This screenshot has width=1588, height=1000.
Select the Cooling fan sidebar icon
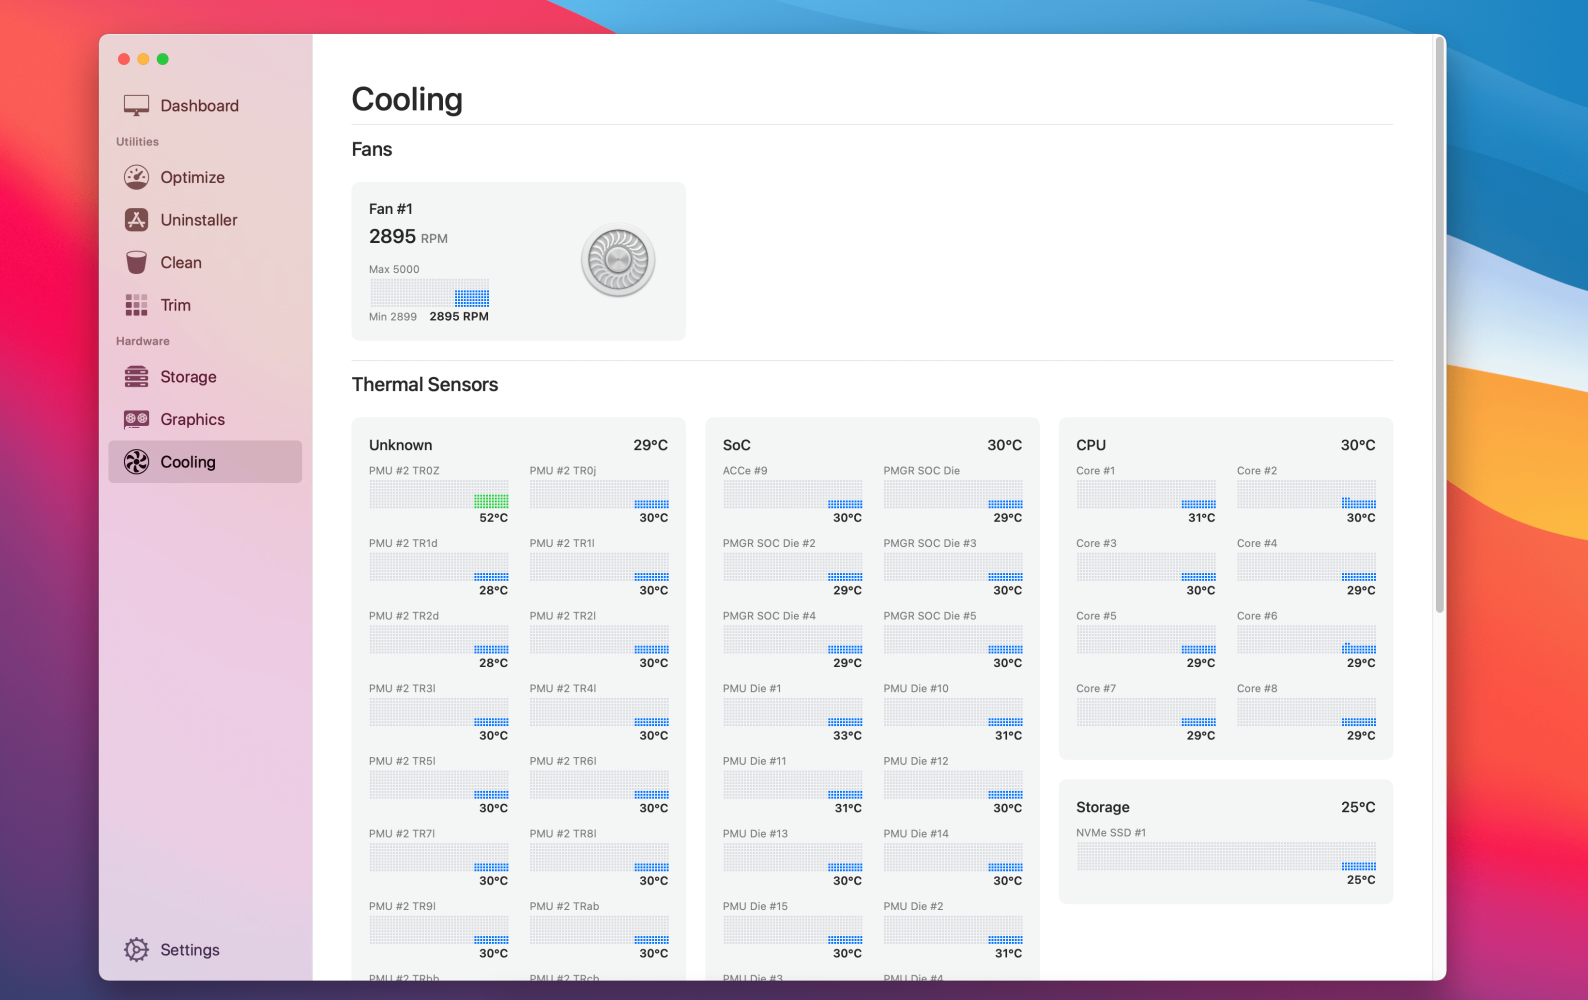136,462
